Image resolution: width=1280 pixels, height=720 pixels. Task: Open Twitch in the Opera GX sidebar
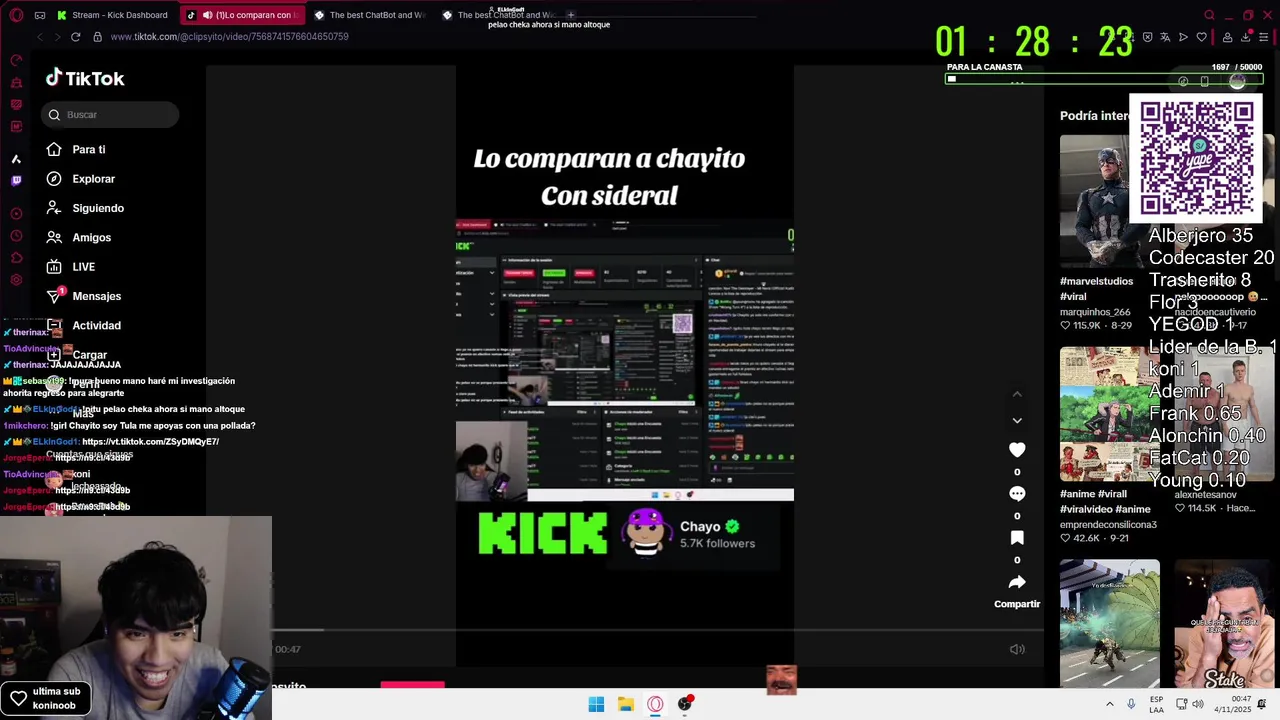tap(16, 181)
